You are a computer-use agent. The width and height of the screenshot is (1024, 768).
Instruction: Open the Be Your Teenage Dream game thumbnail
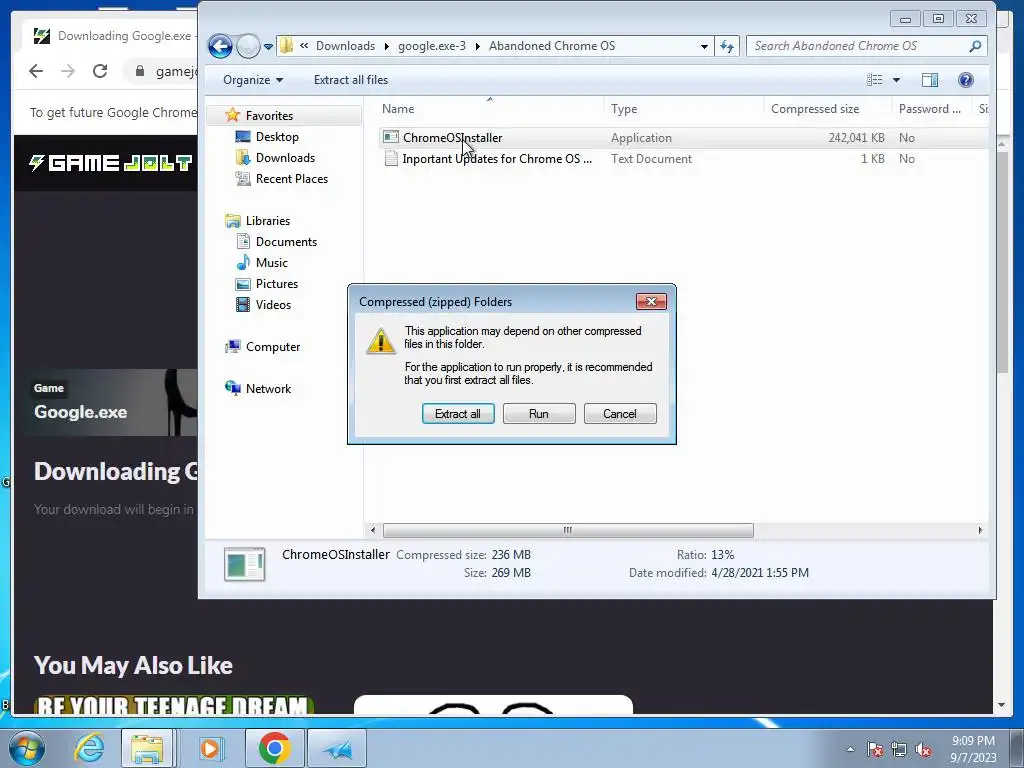click(174, 705)
